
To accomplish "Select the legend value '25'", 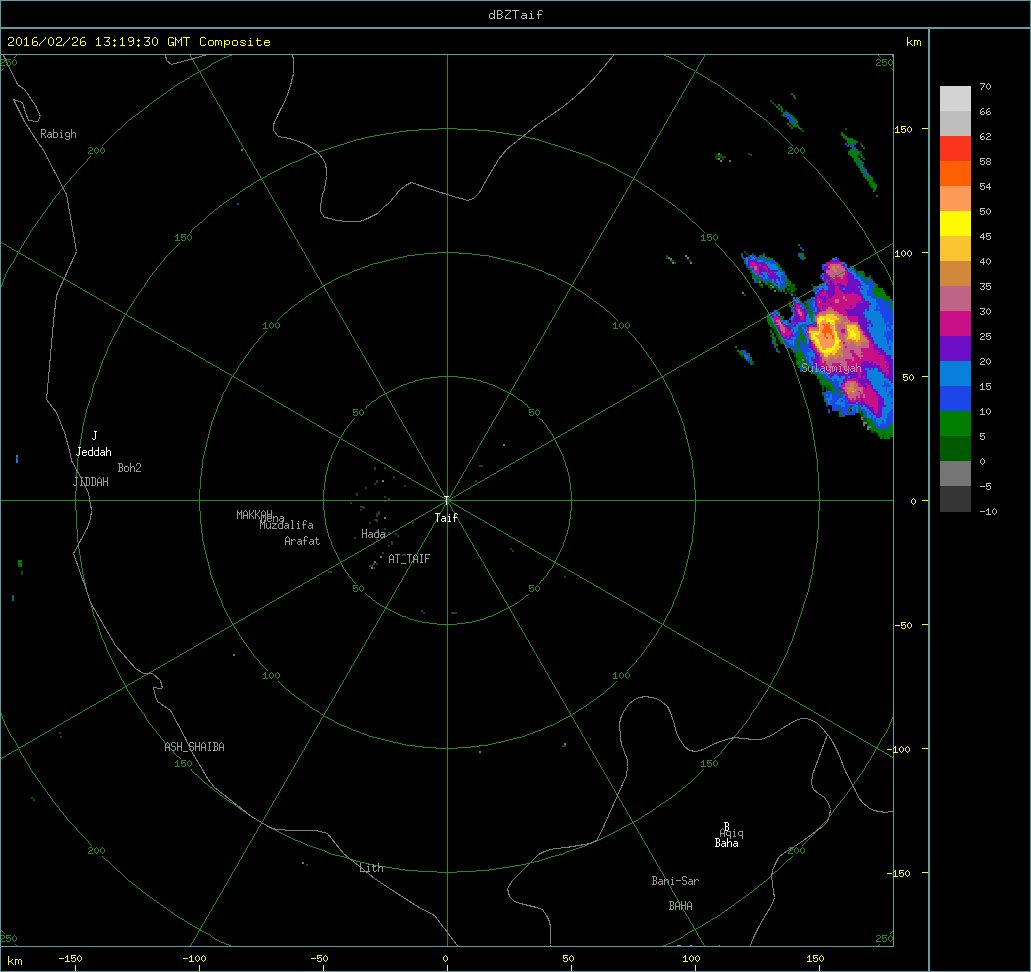I will (x=985, y=336).
